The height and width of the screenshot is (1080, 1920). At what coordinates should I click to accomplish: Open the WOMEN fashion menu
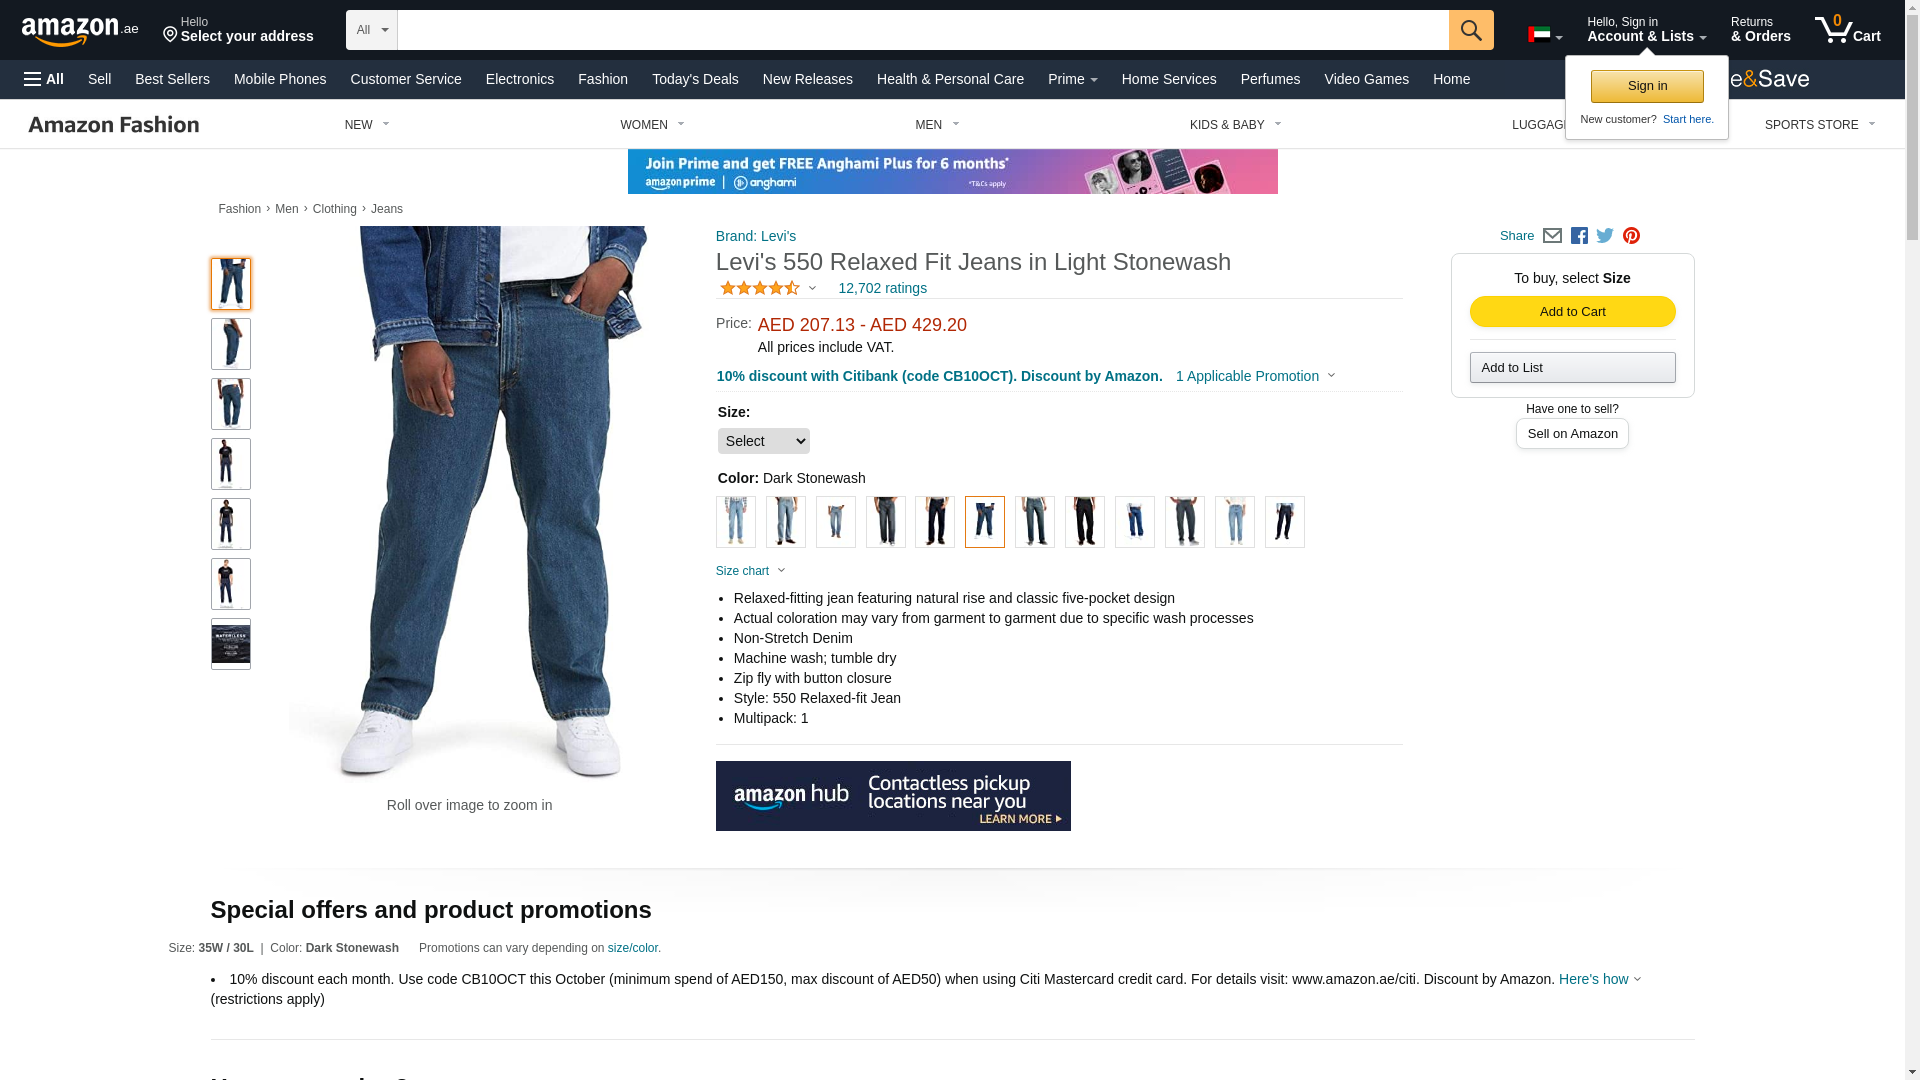pyautogui.click(x=652, y=125)
